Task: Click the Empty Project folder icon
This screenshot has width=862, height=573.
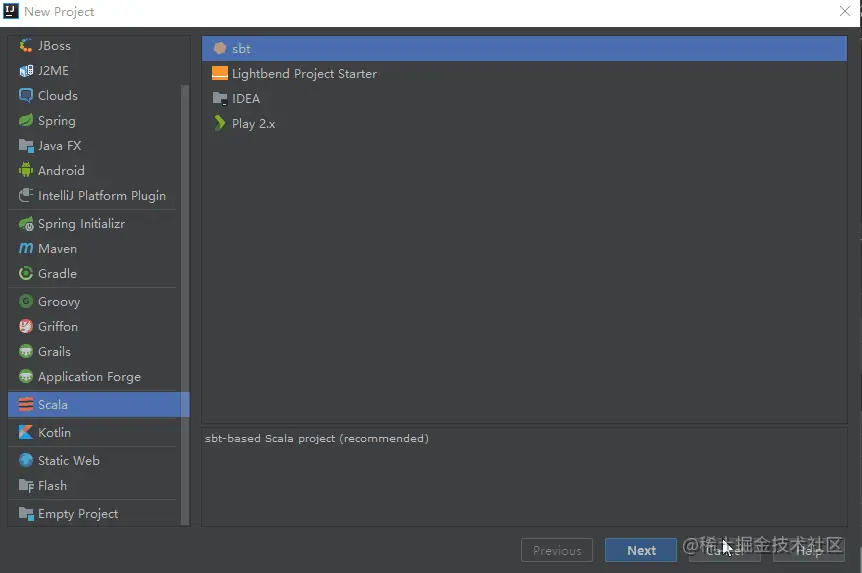Action: pos(26,514)
